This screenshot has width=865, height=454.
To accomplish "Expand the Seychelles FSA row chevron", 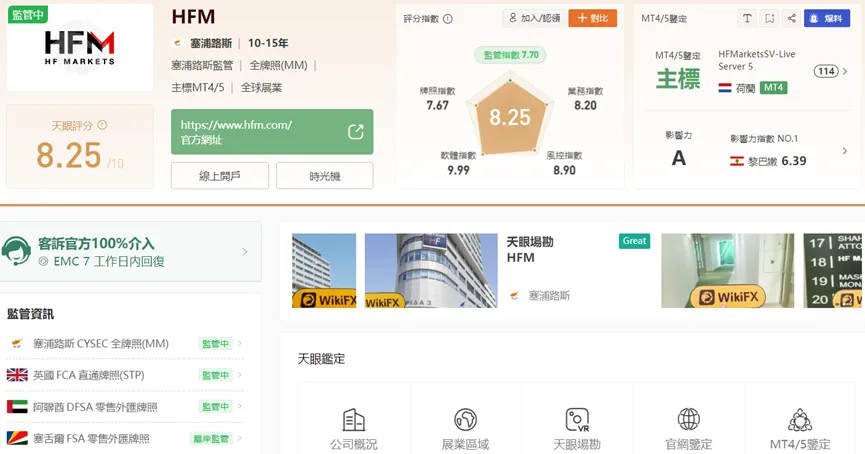I will 239,438.
